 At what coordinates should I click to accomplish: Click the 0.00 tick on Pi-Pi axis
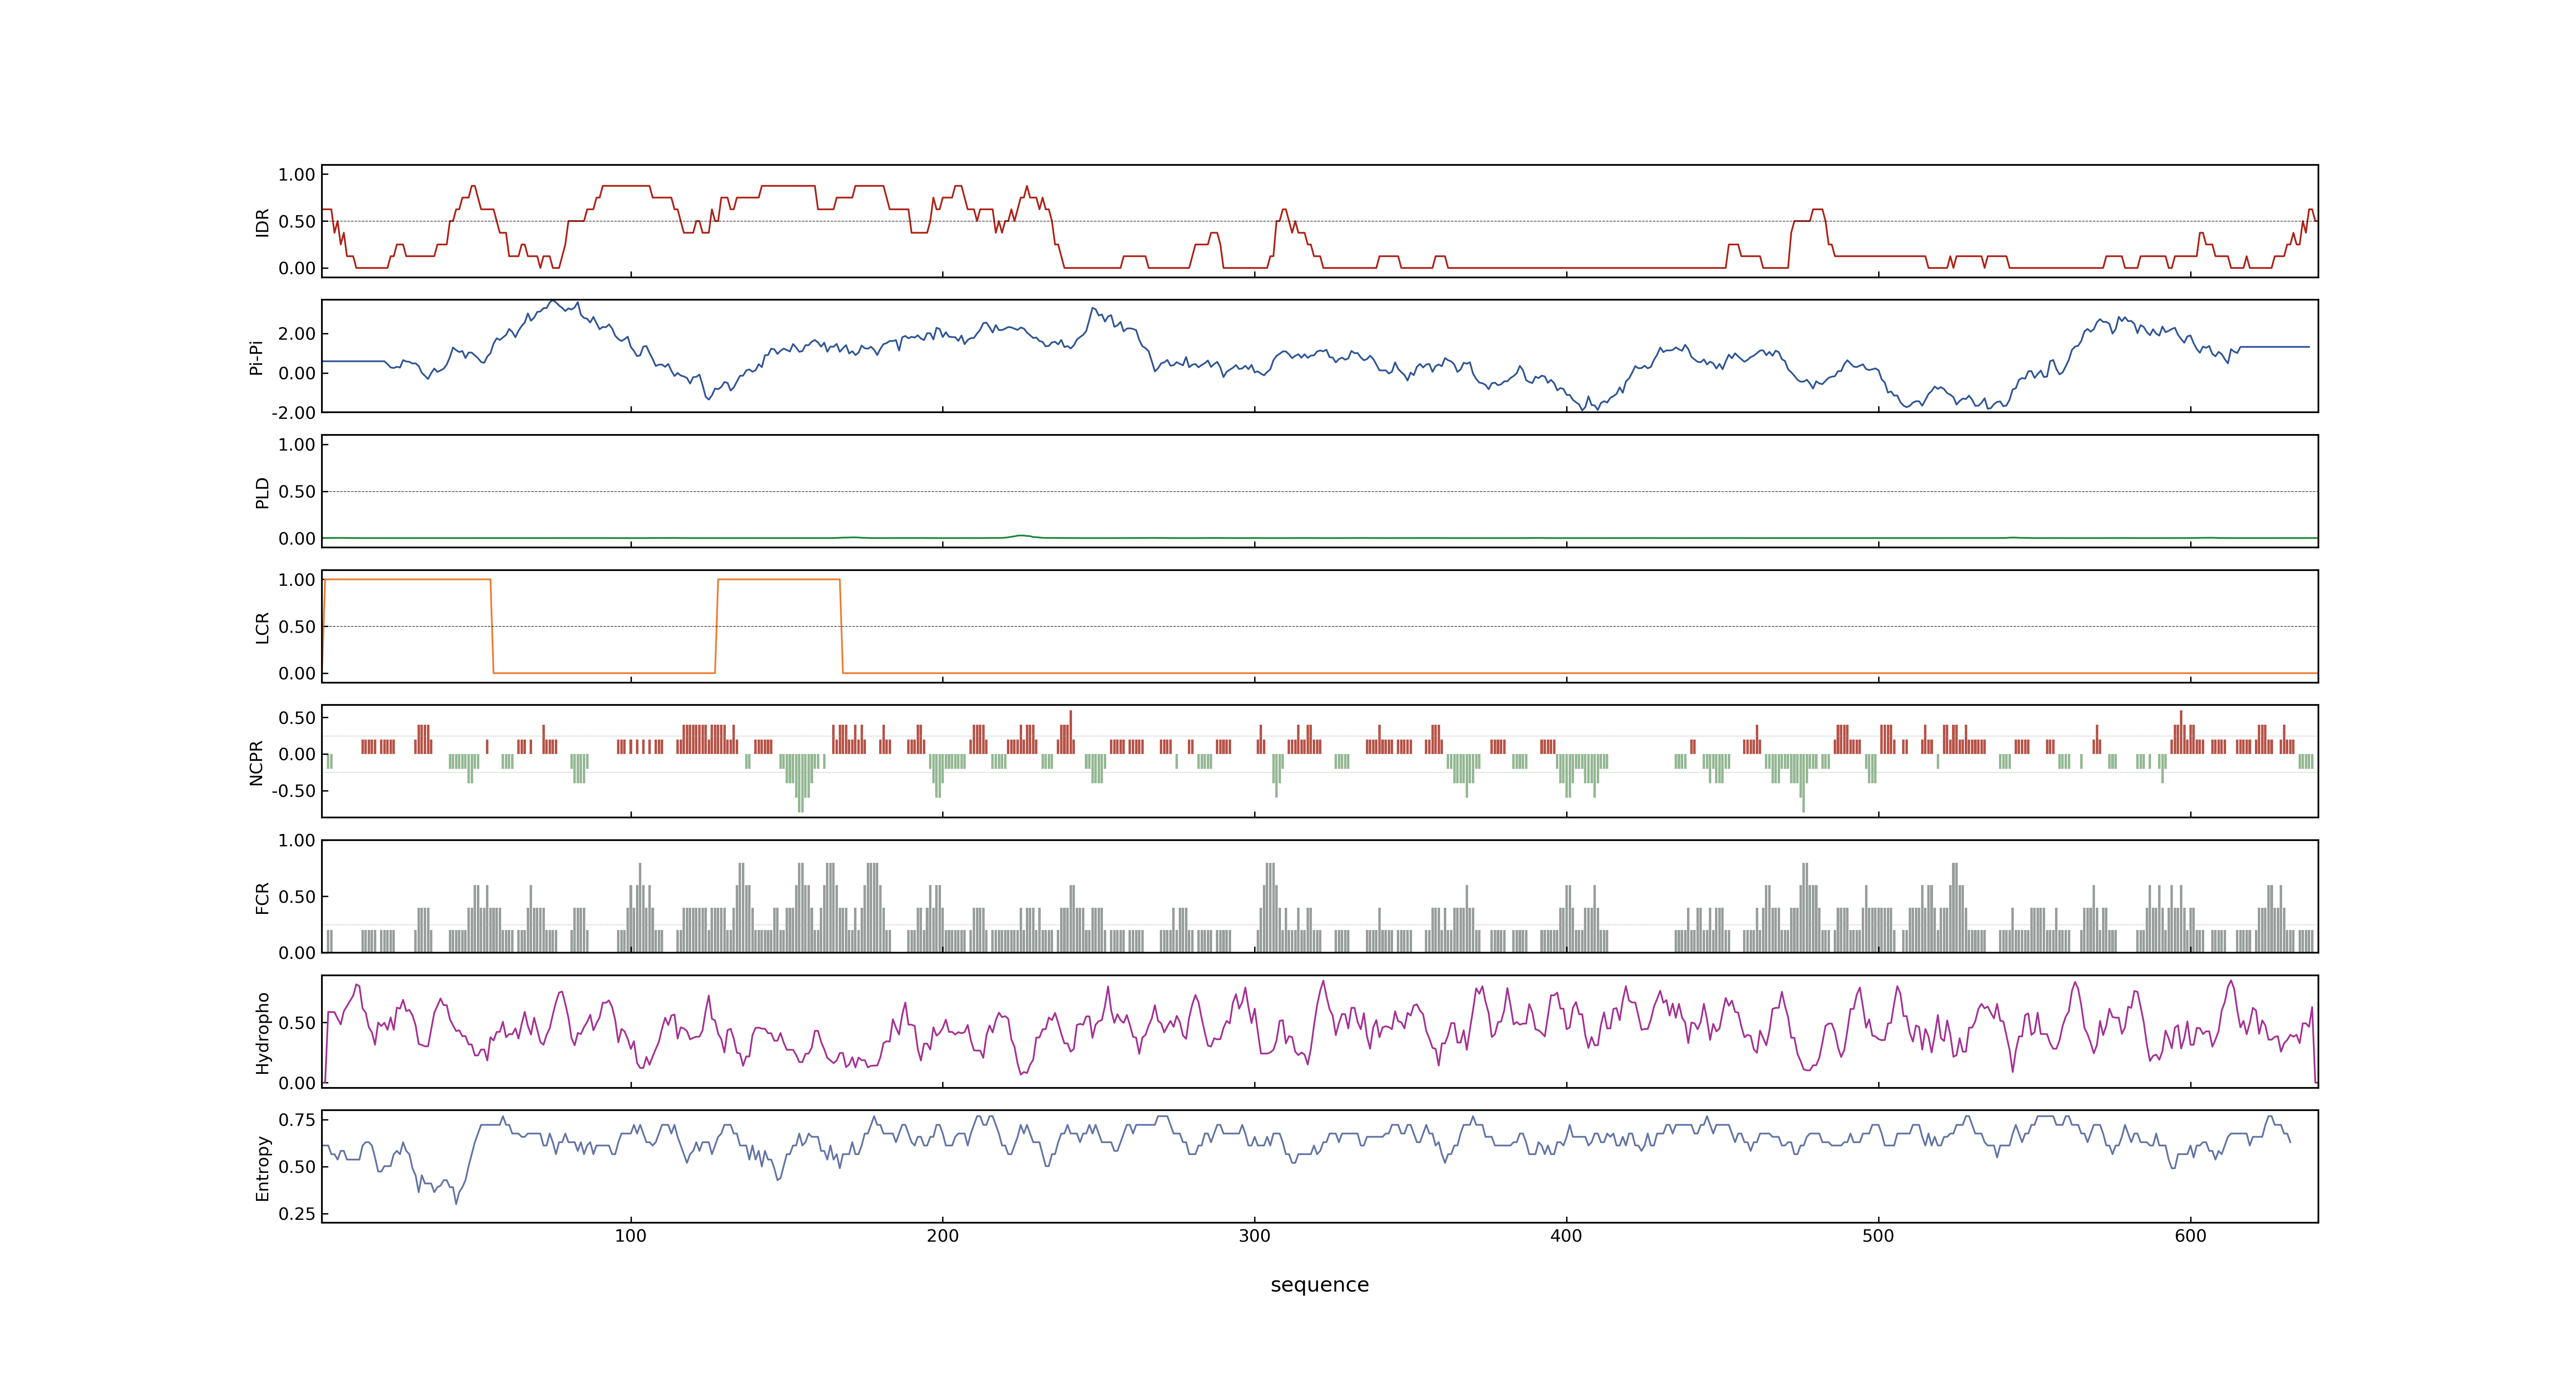[x=297, y=373]
